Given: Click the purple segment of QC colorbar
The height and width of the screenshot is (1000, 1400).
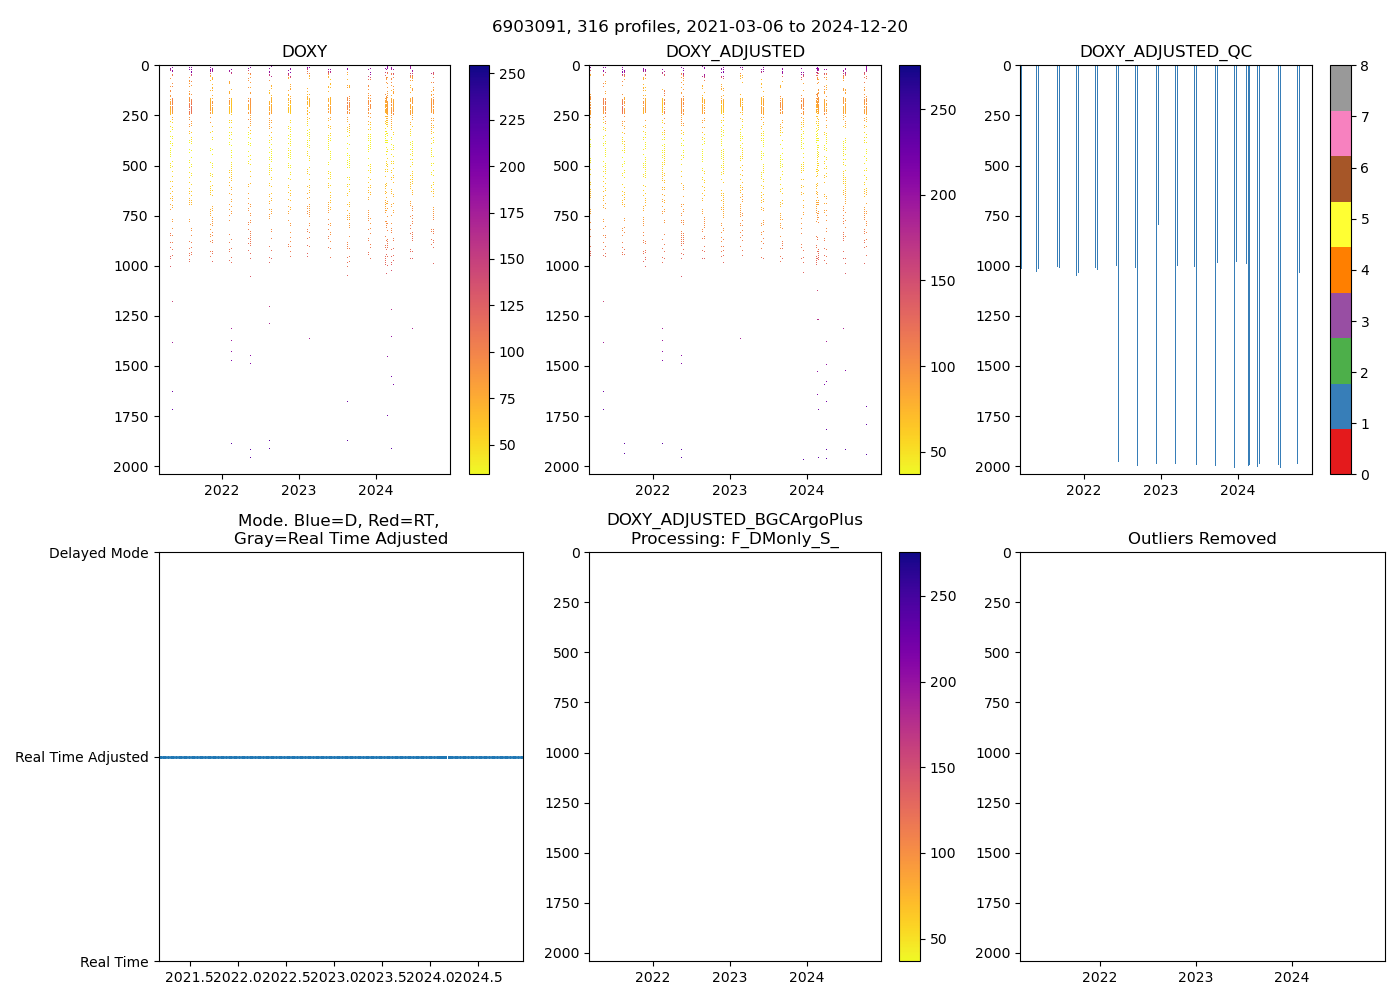Looking at the screenshot, I should click(x=1340, y=315).
